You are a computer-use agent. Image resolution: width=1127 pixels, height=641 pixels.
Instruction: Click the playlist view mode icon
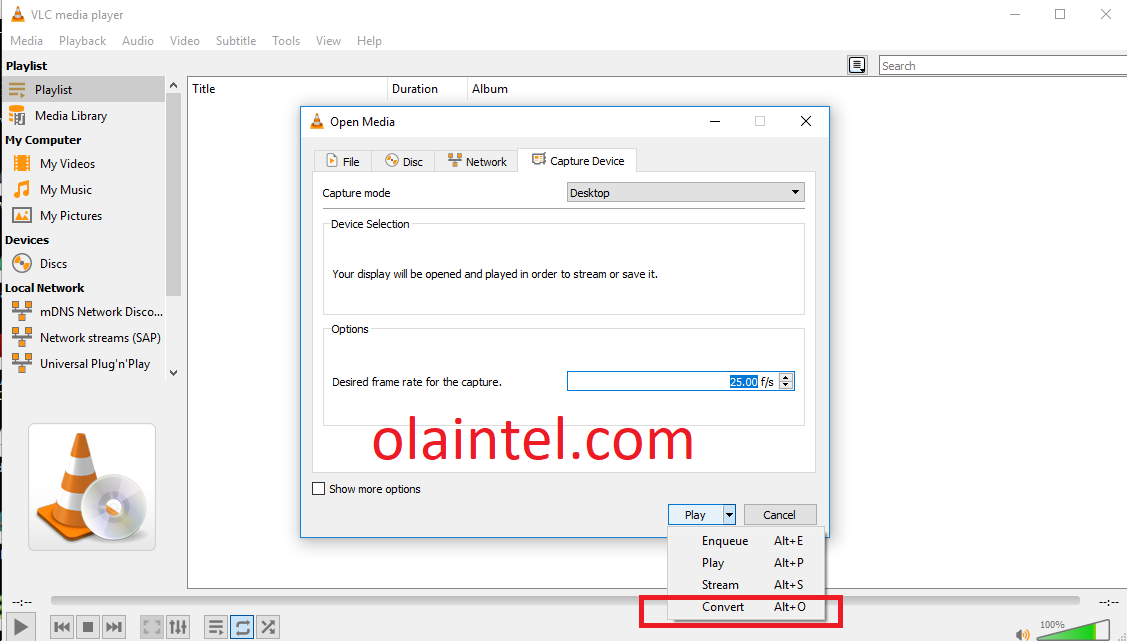(857, 65)
